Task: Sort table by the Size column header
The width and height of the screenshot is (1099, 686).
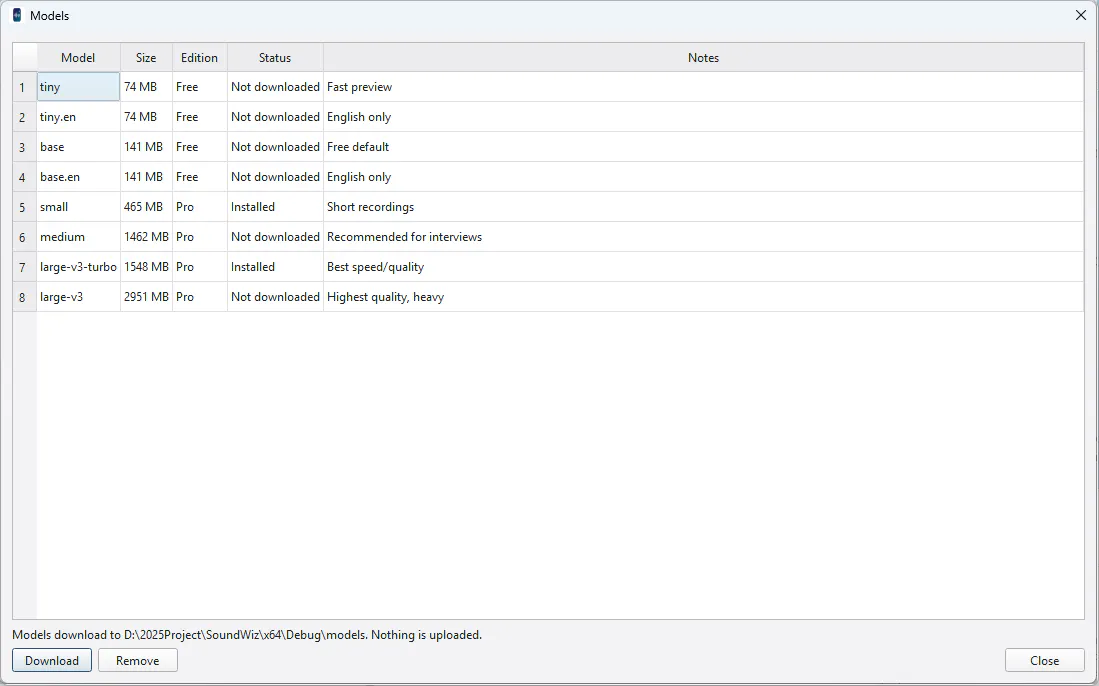Action: click(146, 57)
